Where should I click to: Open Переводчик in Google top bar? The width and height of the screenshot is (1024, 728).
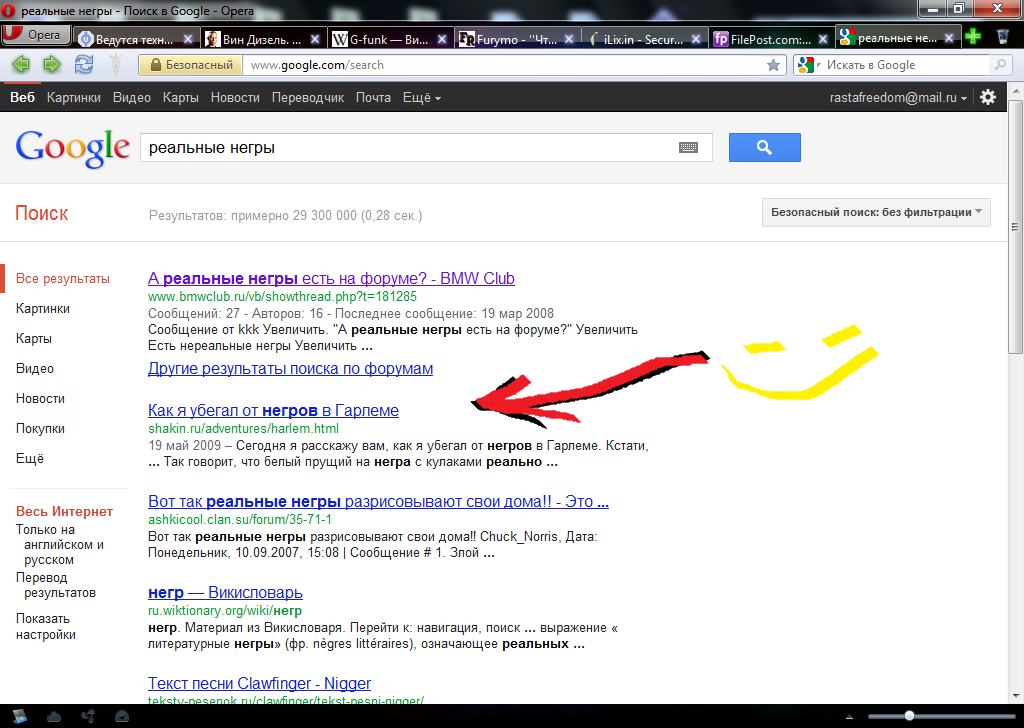click(308, 97)
